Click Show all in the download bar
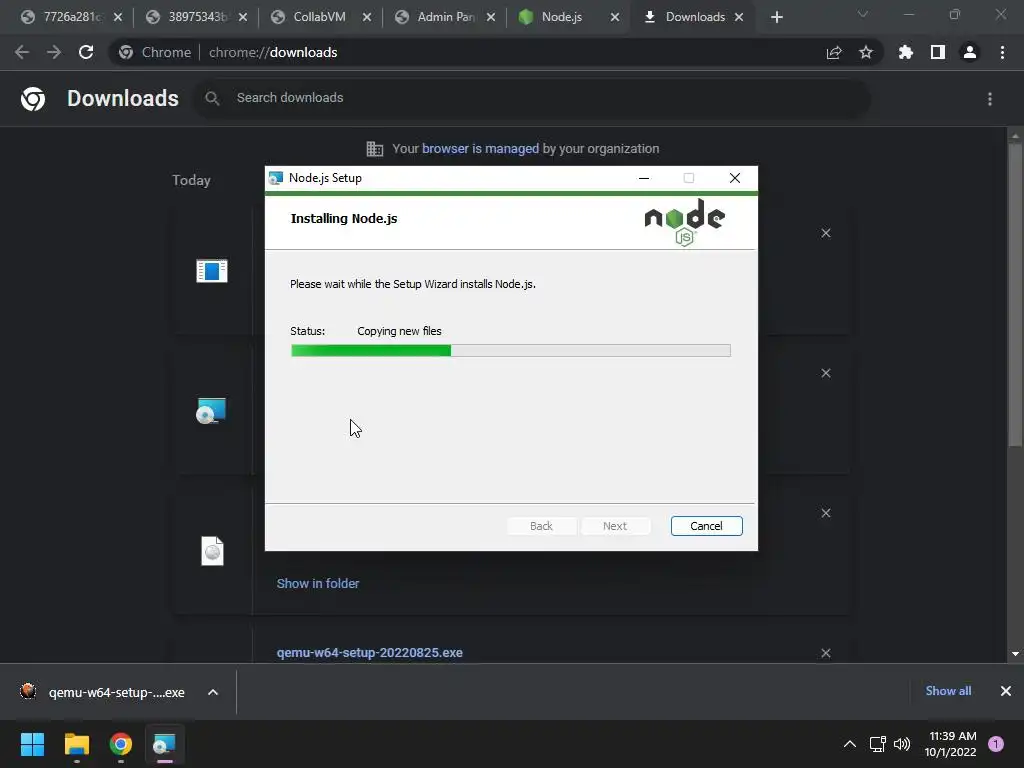1024x768 pixels. coord(948,691)
